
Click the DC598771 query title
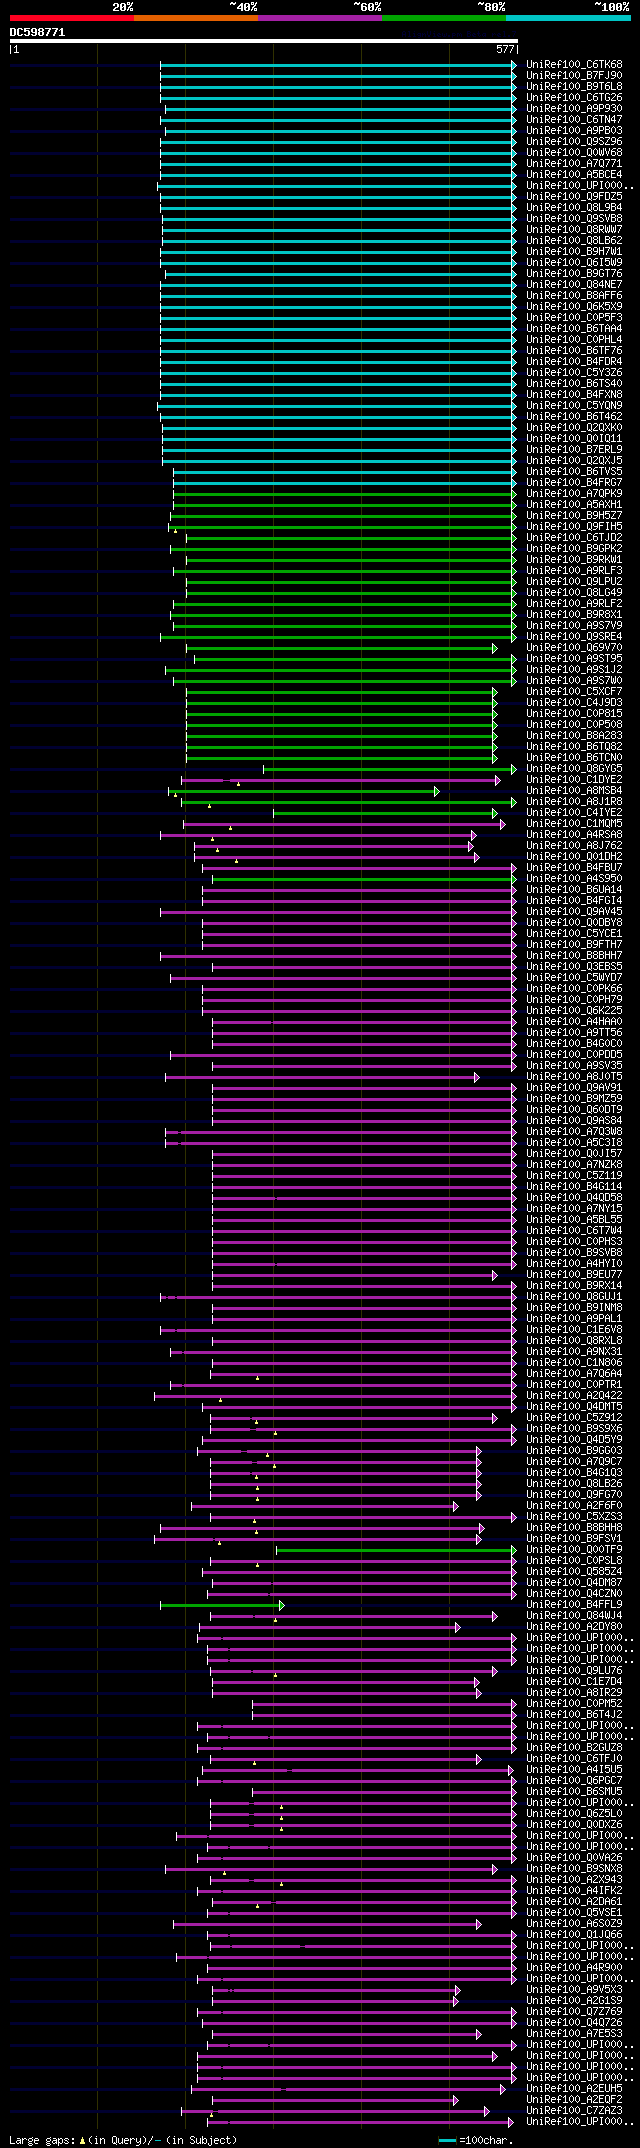38,32
